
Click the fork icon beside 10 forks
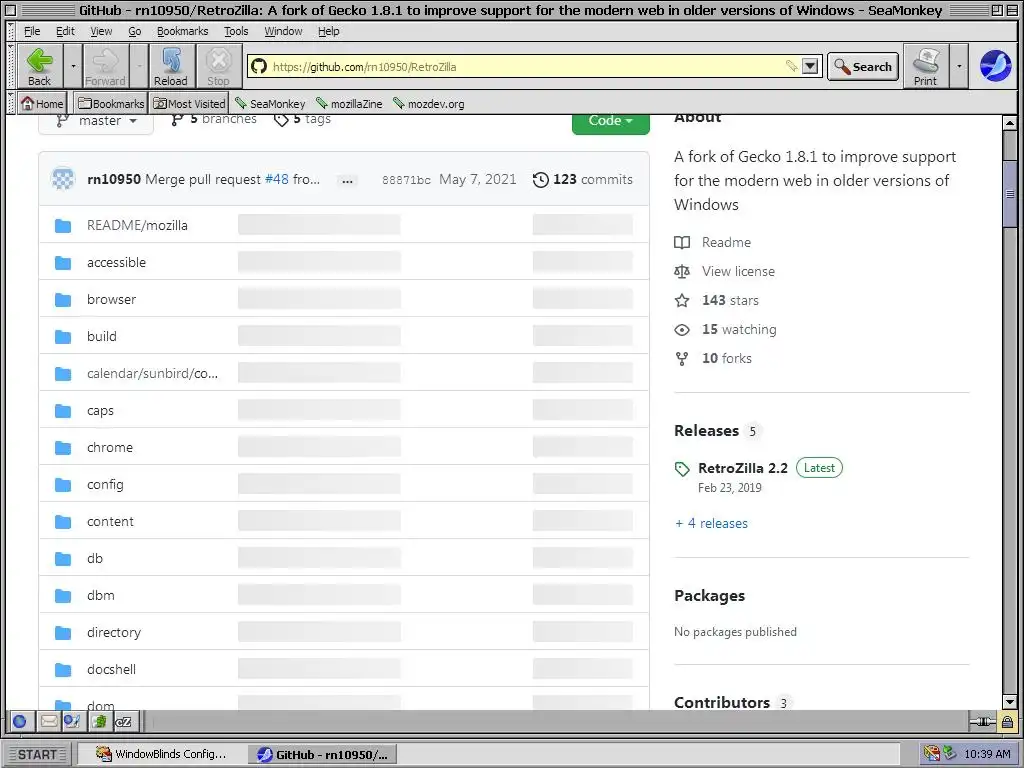(x=682, y=359)
